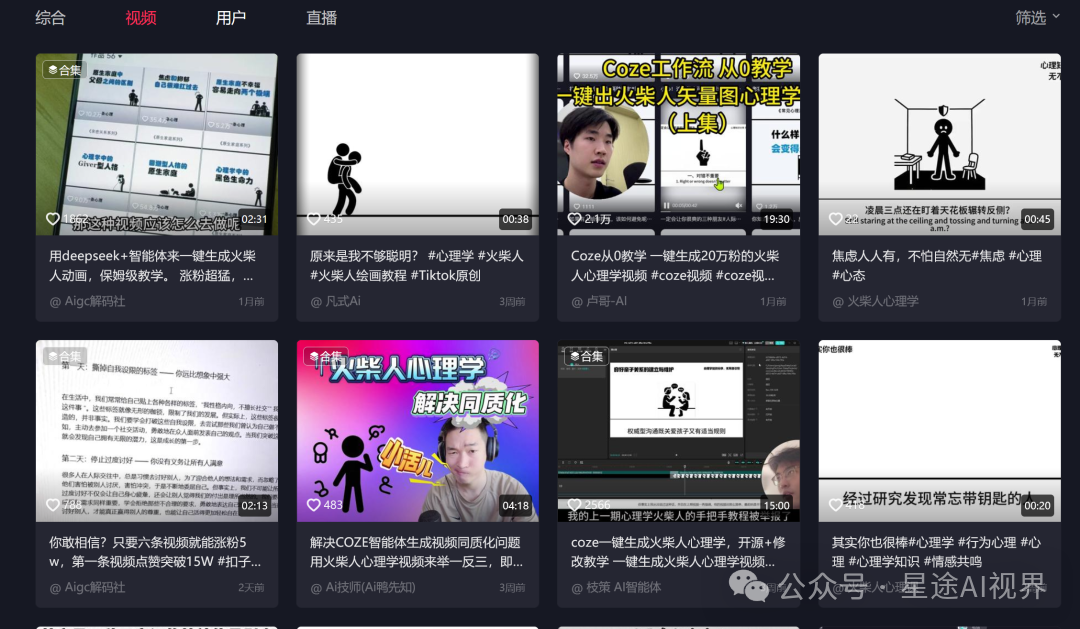Click the 00:38 duration badge

point(515,219)
